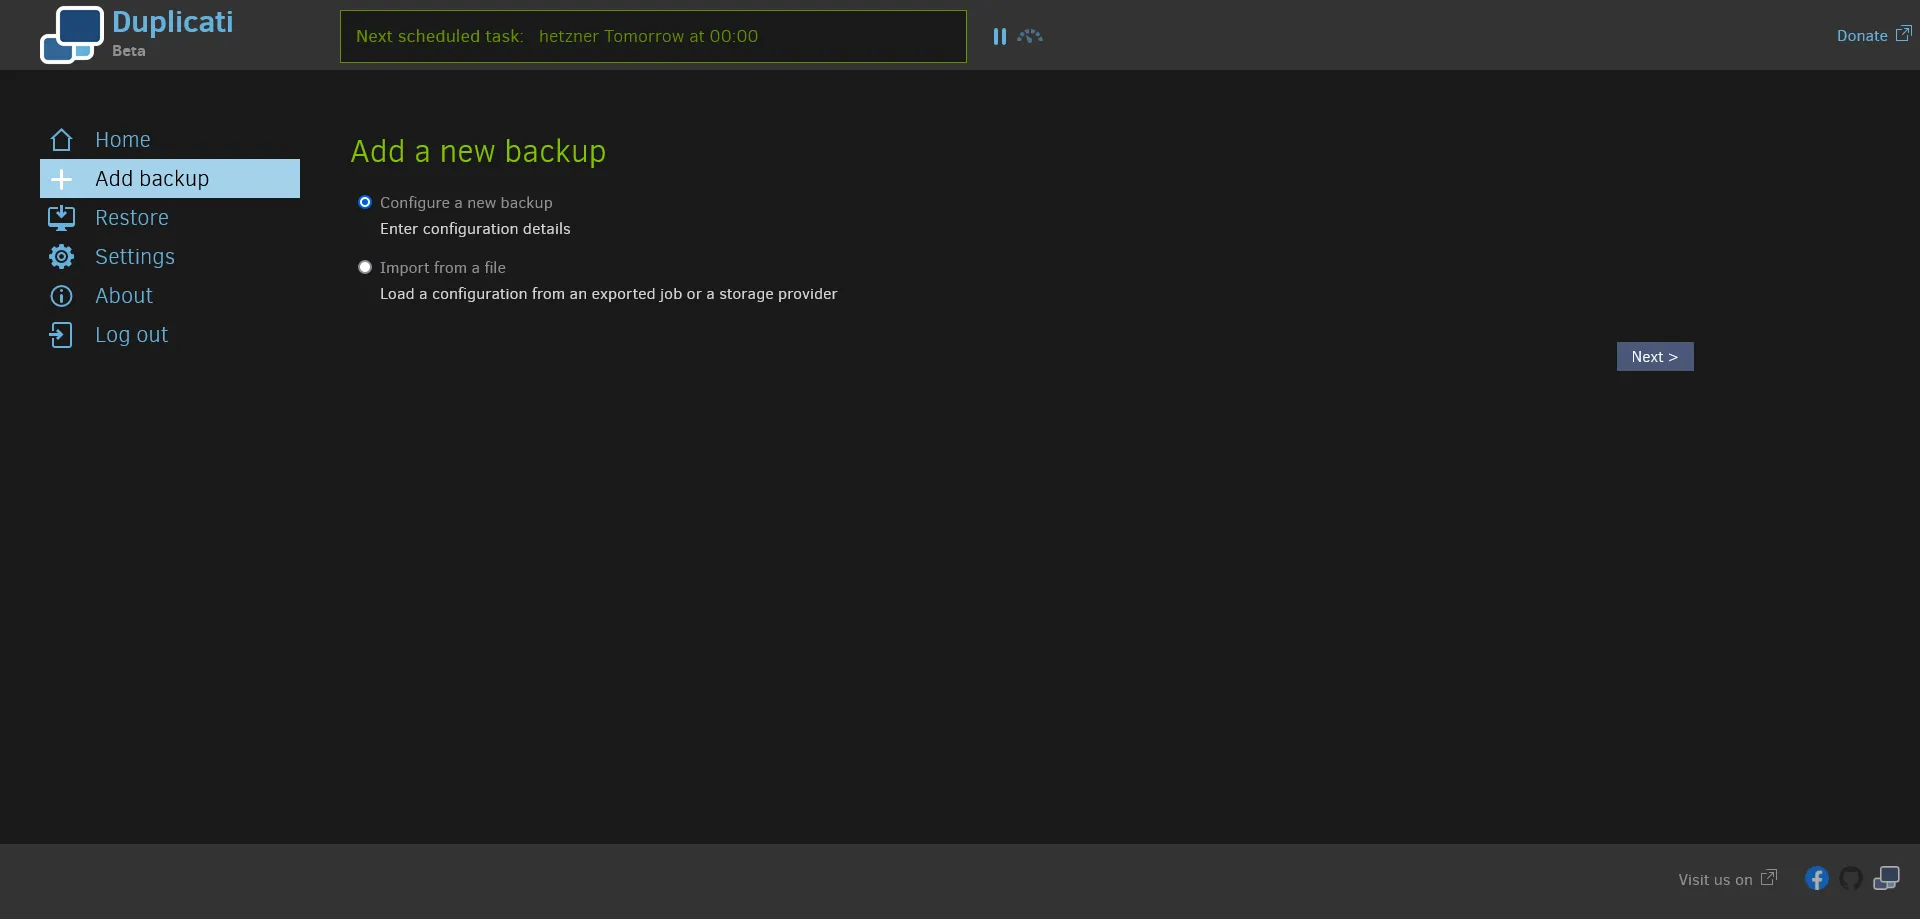Open the throttle speed gauge icon
This screenshot has height=919, width=1920.
[1030, 36]
